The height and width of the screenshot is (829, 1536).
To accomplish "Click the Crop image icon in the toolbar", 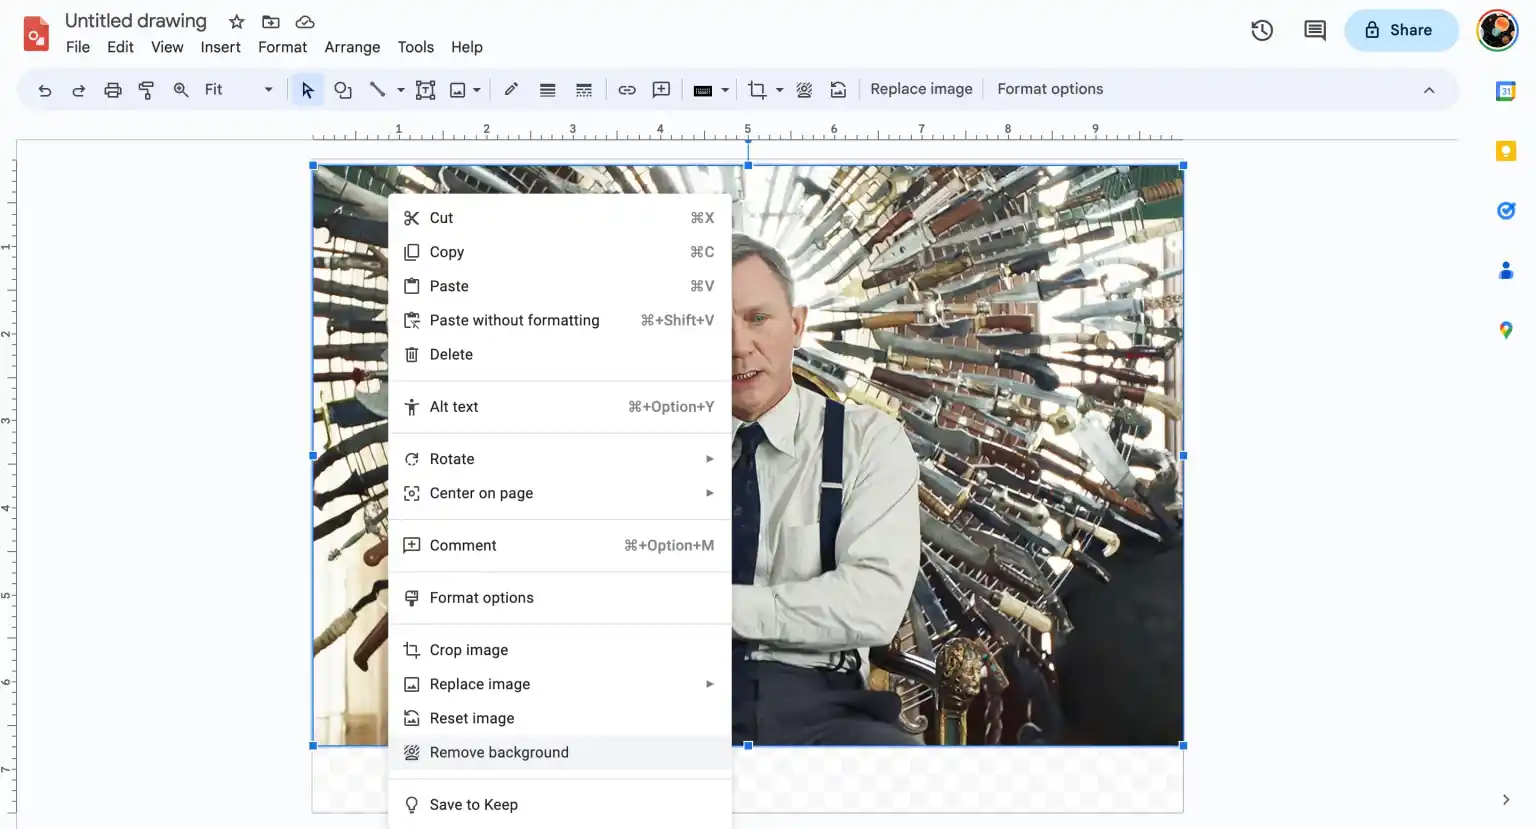I will pyautogui.click(x=757, y=90).
